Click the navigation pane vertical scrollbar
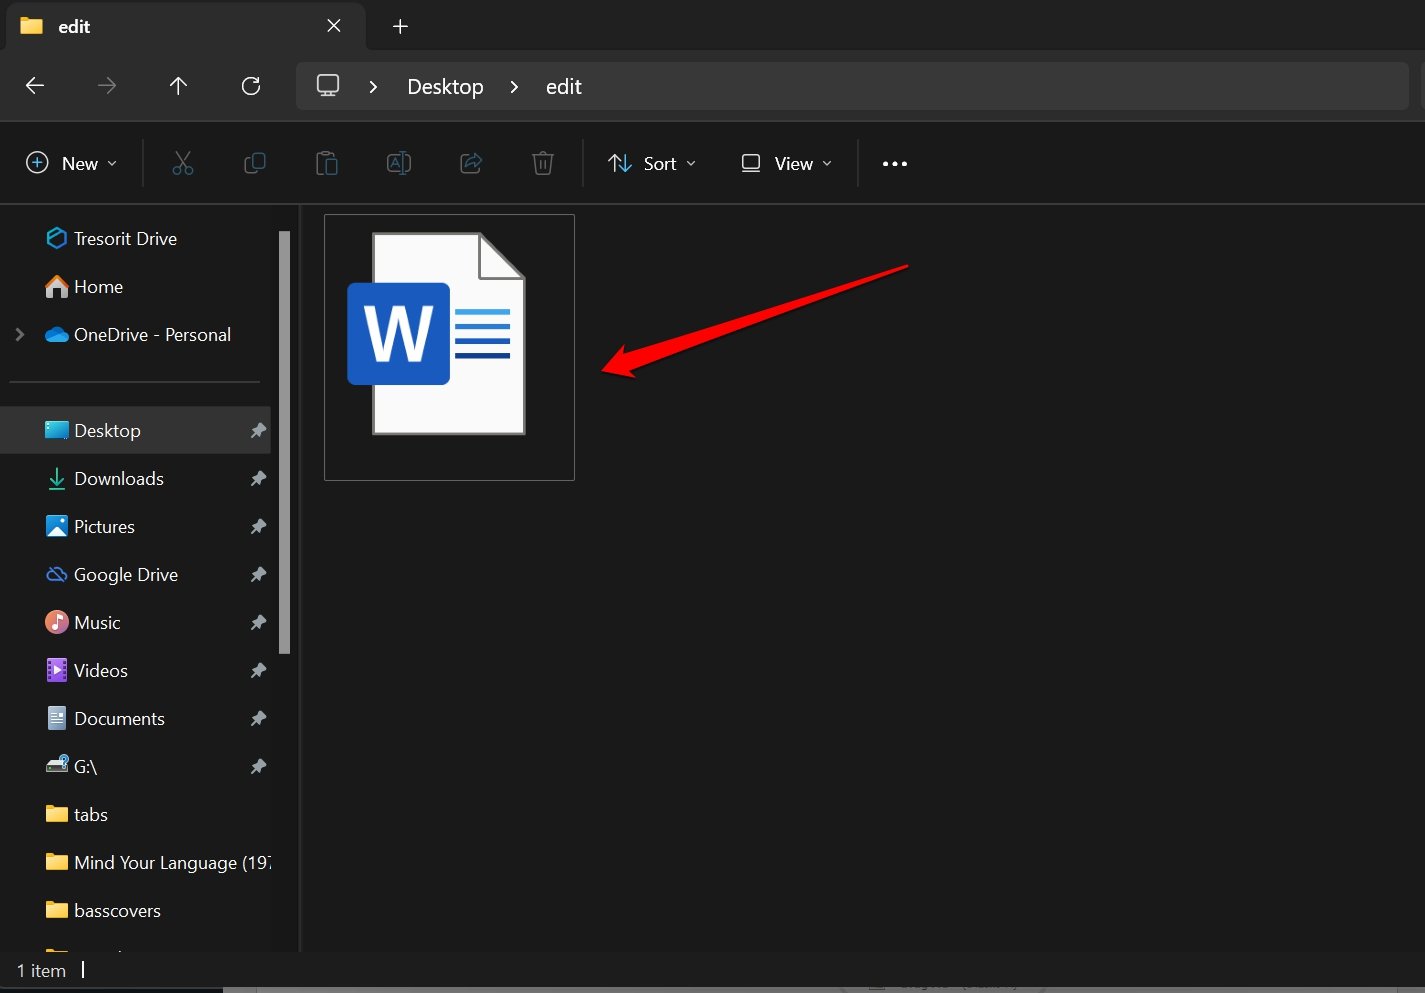 tap(285, 441)
